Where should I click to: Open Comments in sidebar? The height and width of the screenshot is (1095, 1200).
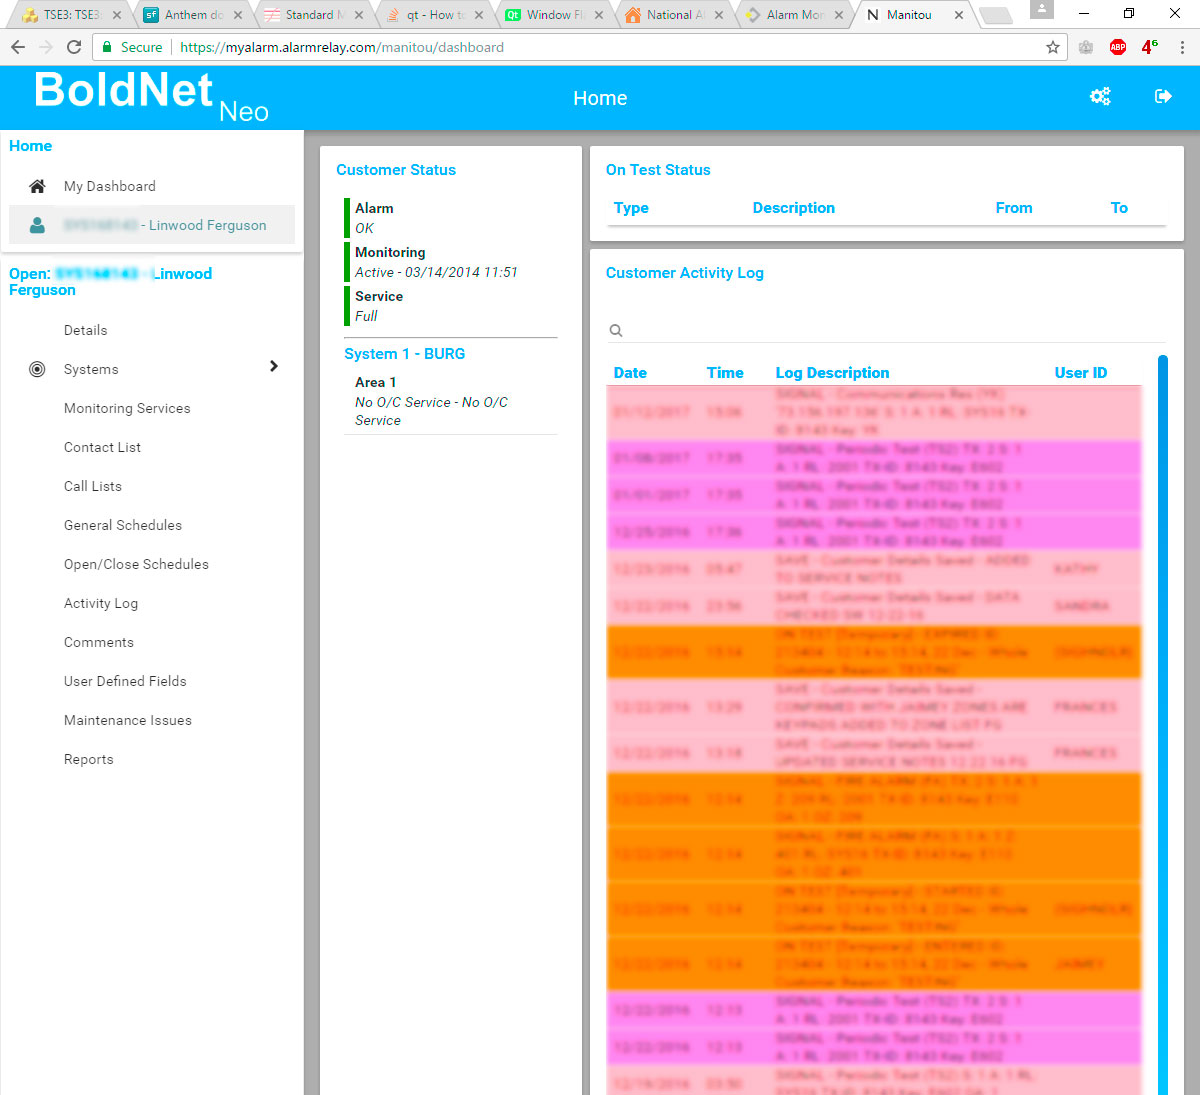pos(99,642)
